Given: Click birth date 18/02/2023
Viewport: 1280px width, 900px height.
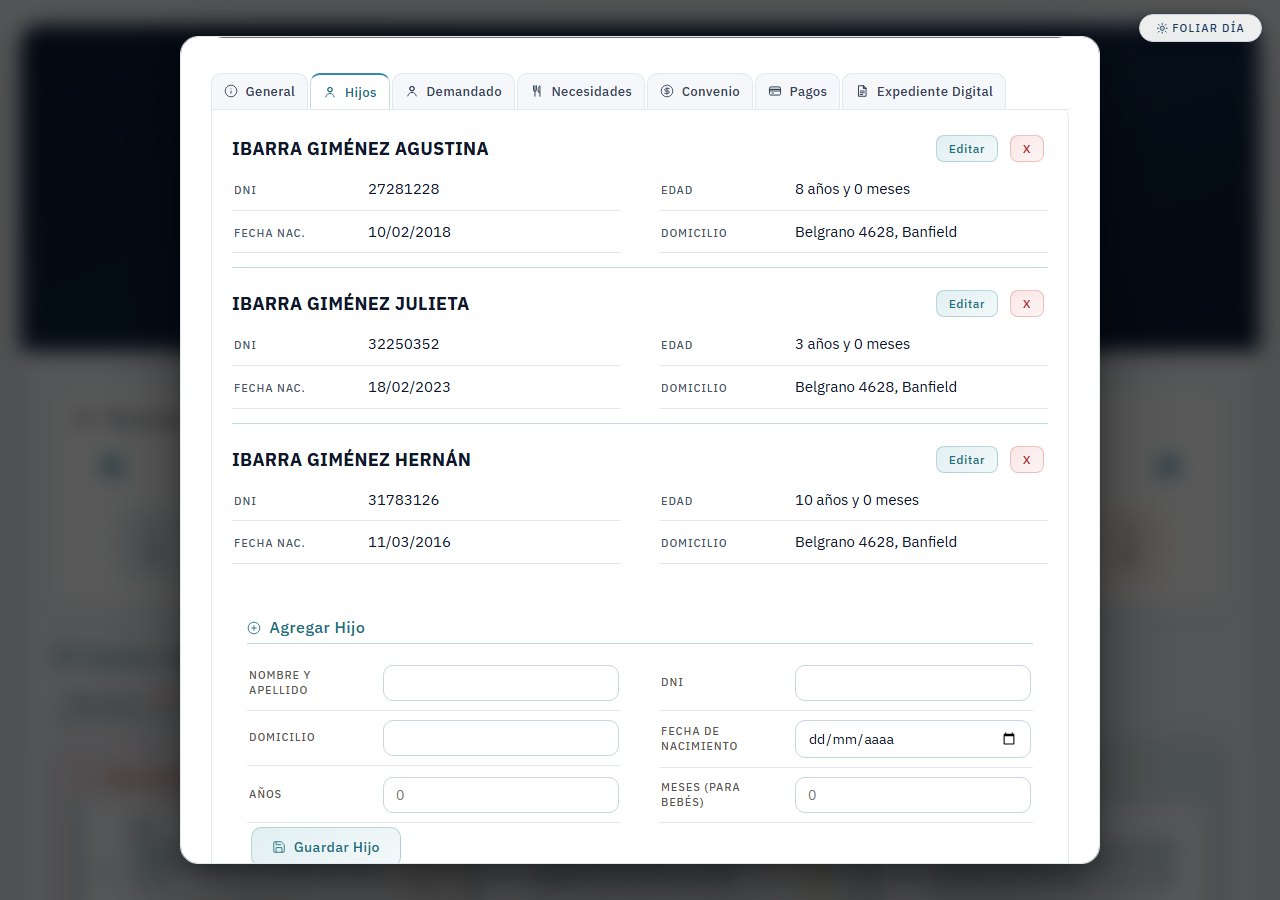Looking at the screenshot, I should (409, 387).
